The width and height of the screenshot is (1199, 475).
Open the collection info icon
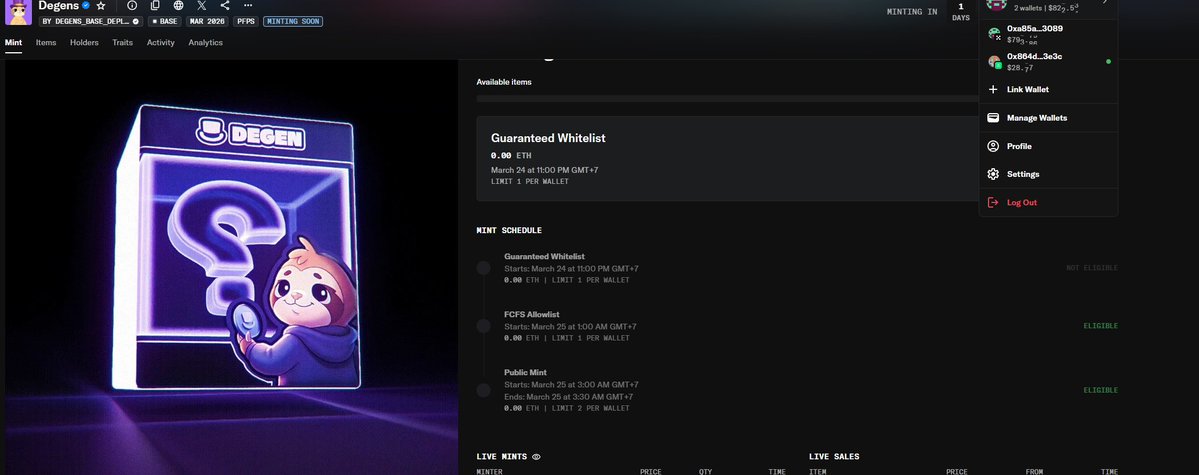point(132,5)
